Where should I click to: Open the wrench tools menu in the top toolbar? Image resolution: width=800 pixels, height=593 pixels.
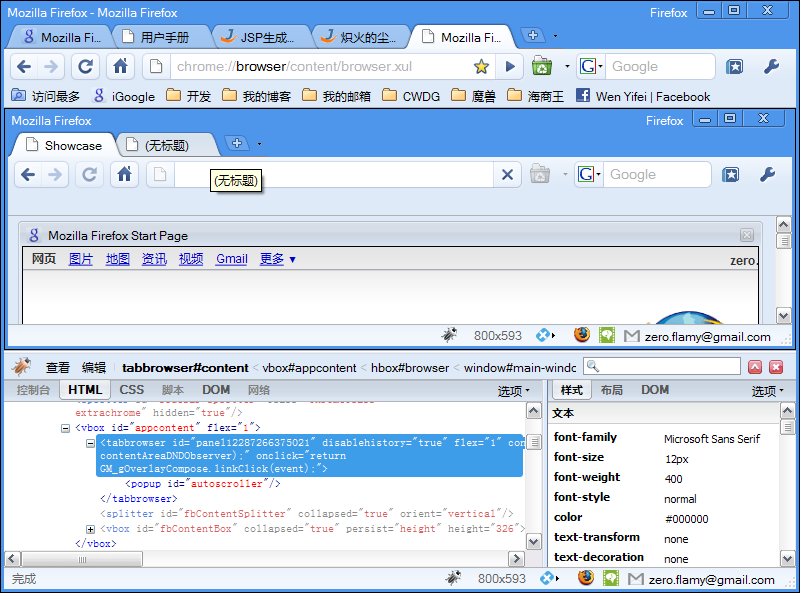pos(771,67)
